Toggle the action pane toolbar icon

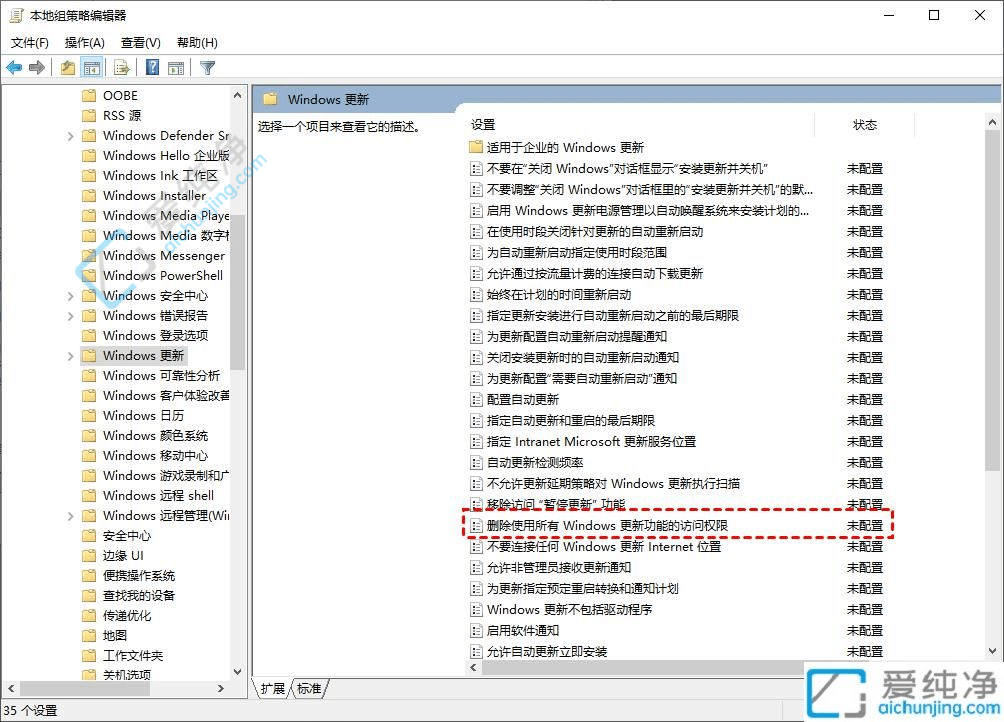point(178,67)
